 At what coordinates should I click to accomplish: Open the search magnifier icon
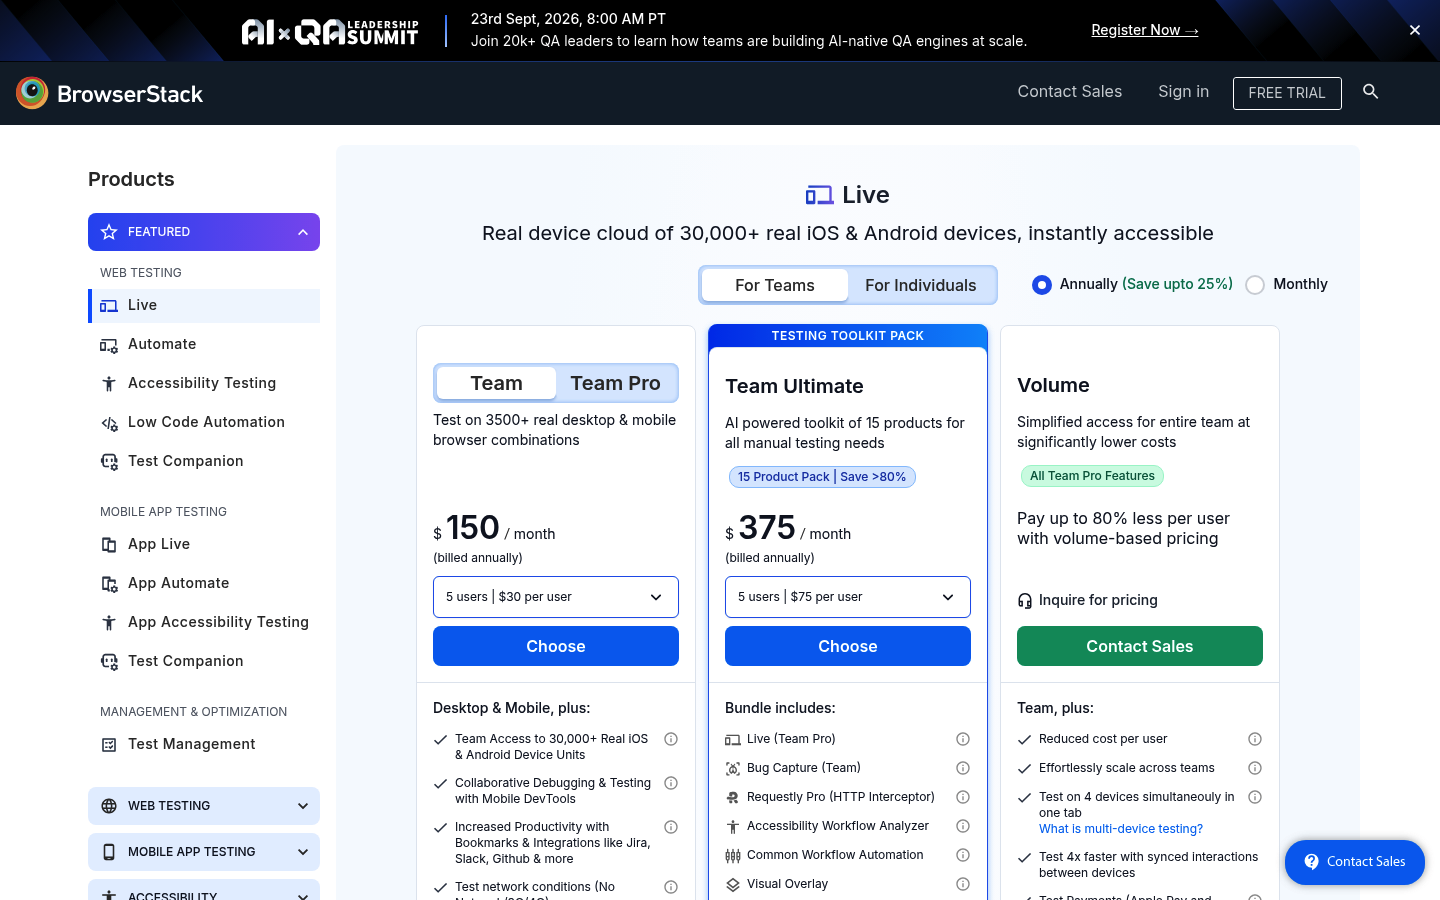pos(1371,92)
